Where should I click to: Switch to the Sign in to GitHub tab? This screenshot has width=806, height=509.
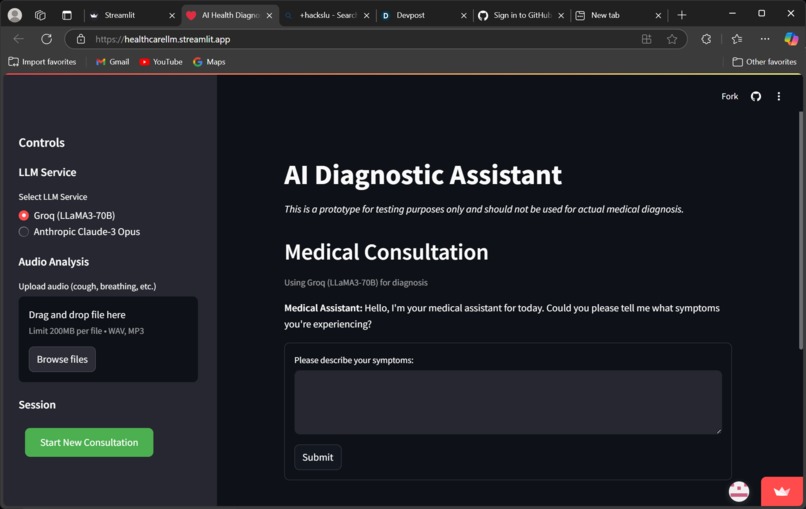coord(521,15)
